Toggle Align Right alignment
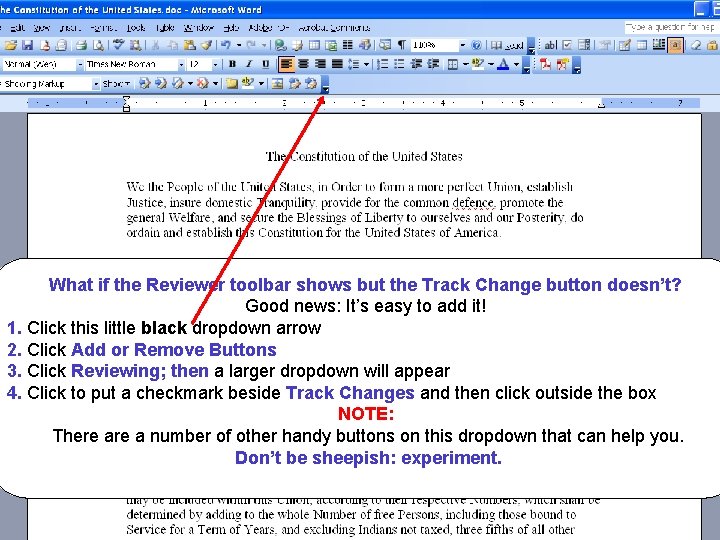Screen dimensions: 720x540 [320, 64]
